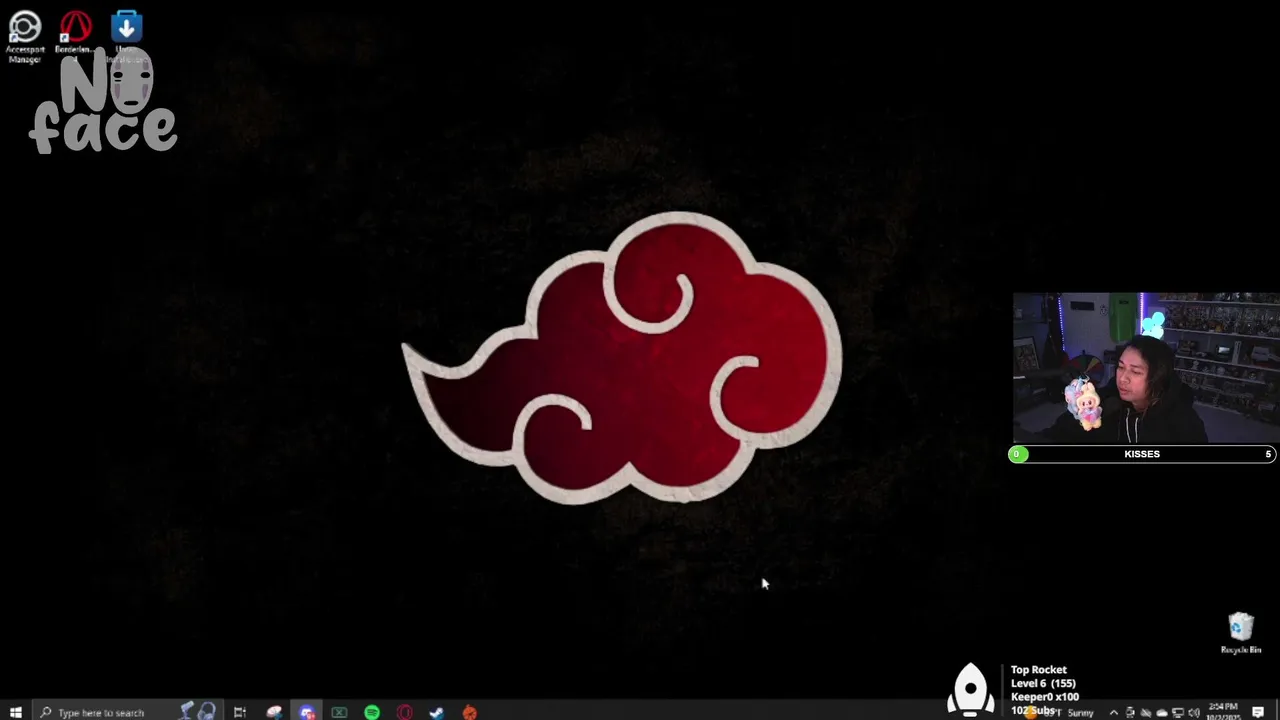Open the taskbar clock and date
The height and width of the screenshot is (720, 1280).
[1223, 713]
